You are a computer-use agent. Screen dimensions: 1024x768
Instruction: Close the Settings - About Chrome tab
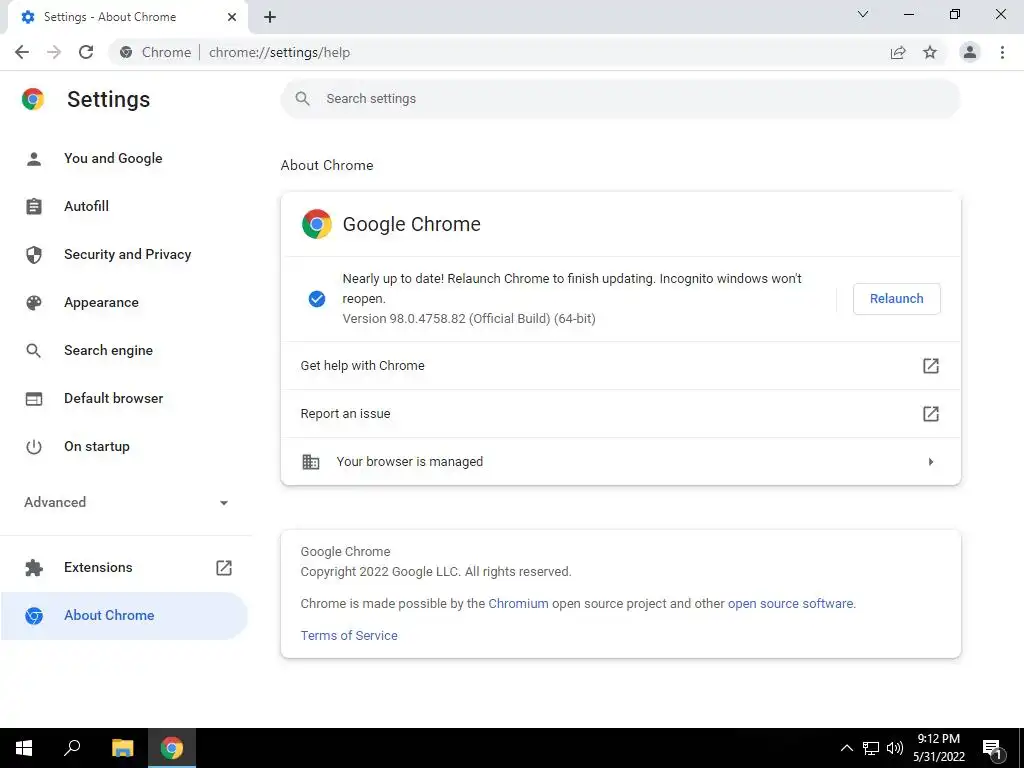tap(232, 17)
